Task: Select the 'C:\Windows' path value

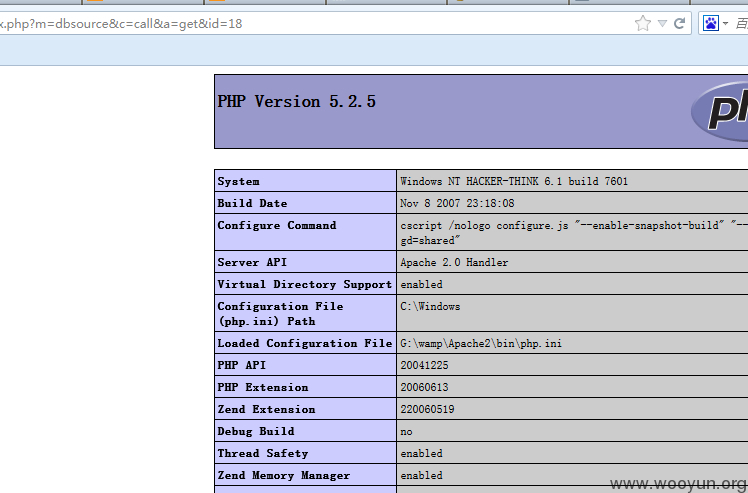Action: (x=430, y=306)
